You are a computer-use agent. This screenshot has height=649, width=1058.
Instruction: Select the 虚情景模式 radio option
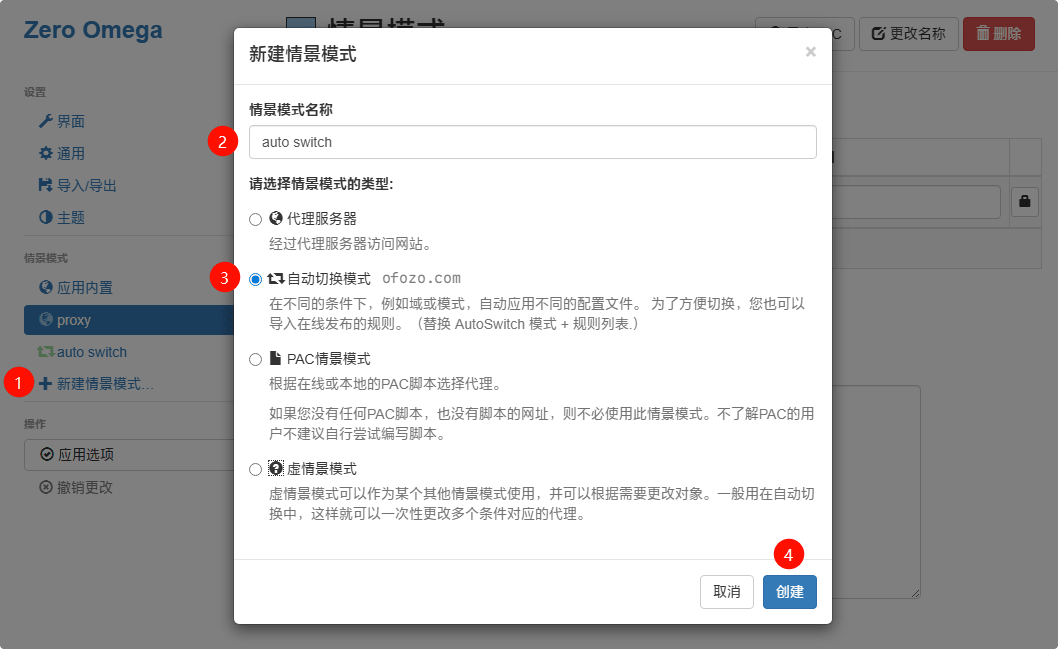[x=256, y=469]
